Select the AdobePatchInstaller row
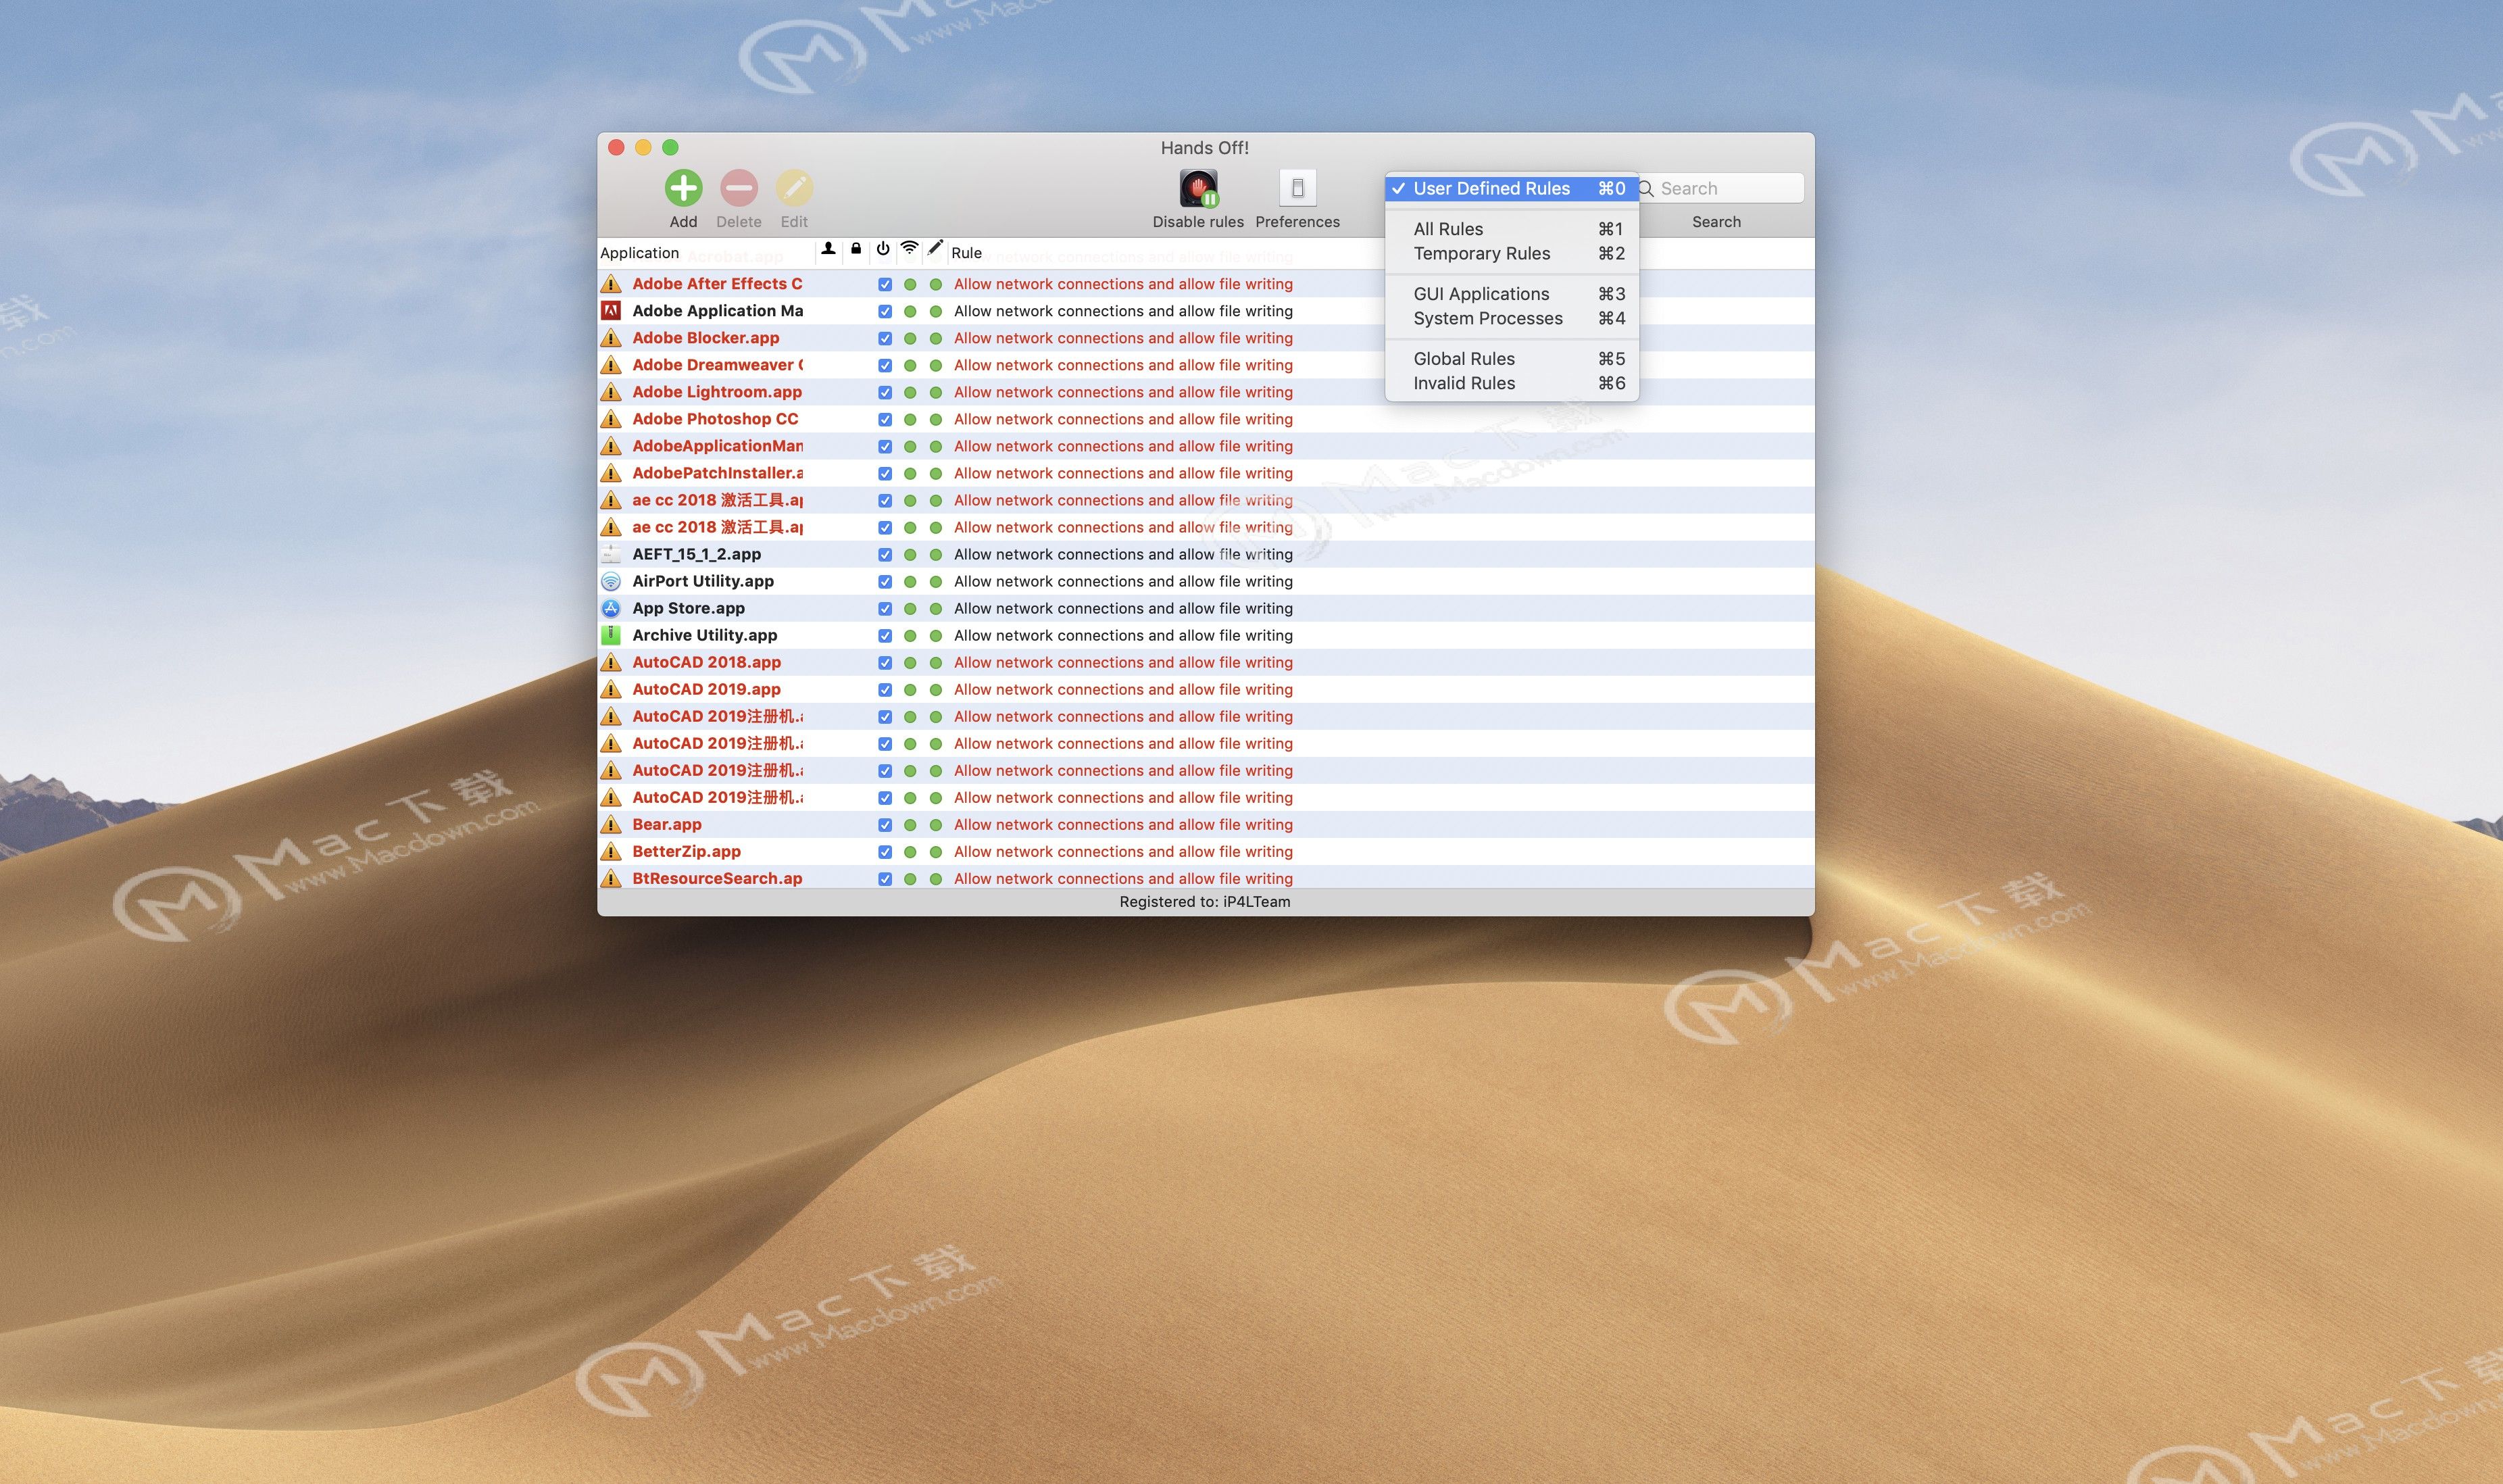The image size is (2503, 1484). pyautogui.click(x=1205, y=473)
